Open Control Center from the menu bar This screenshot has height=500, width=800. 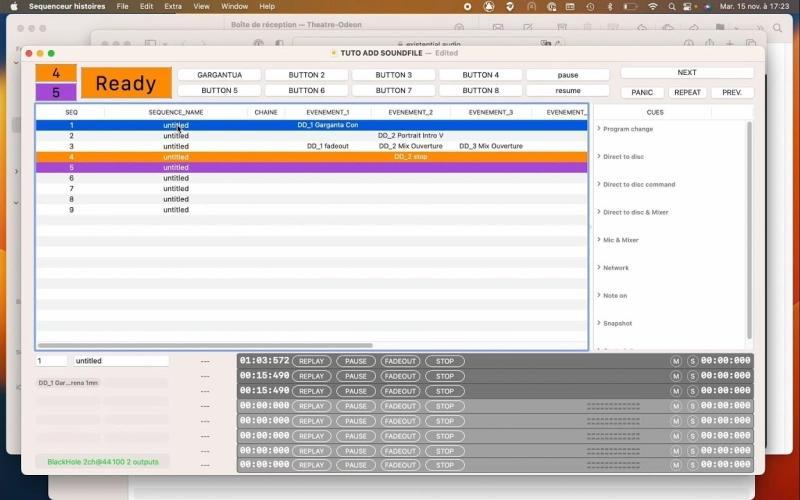688,7
